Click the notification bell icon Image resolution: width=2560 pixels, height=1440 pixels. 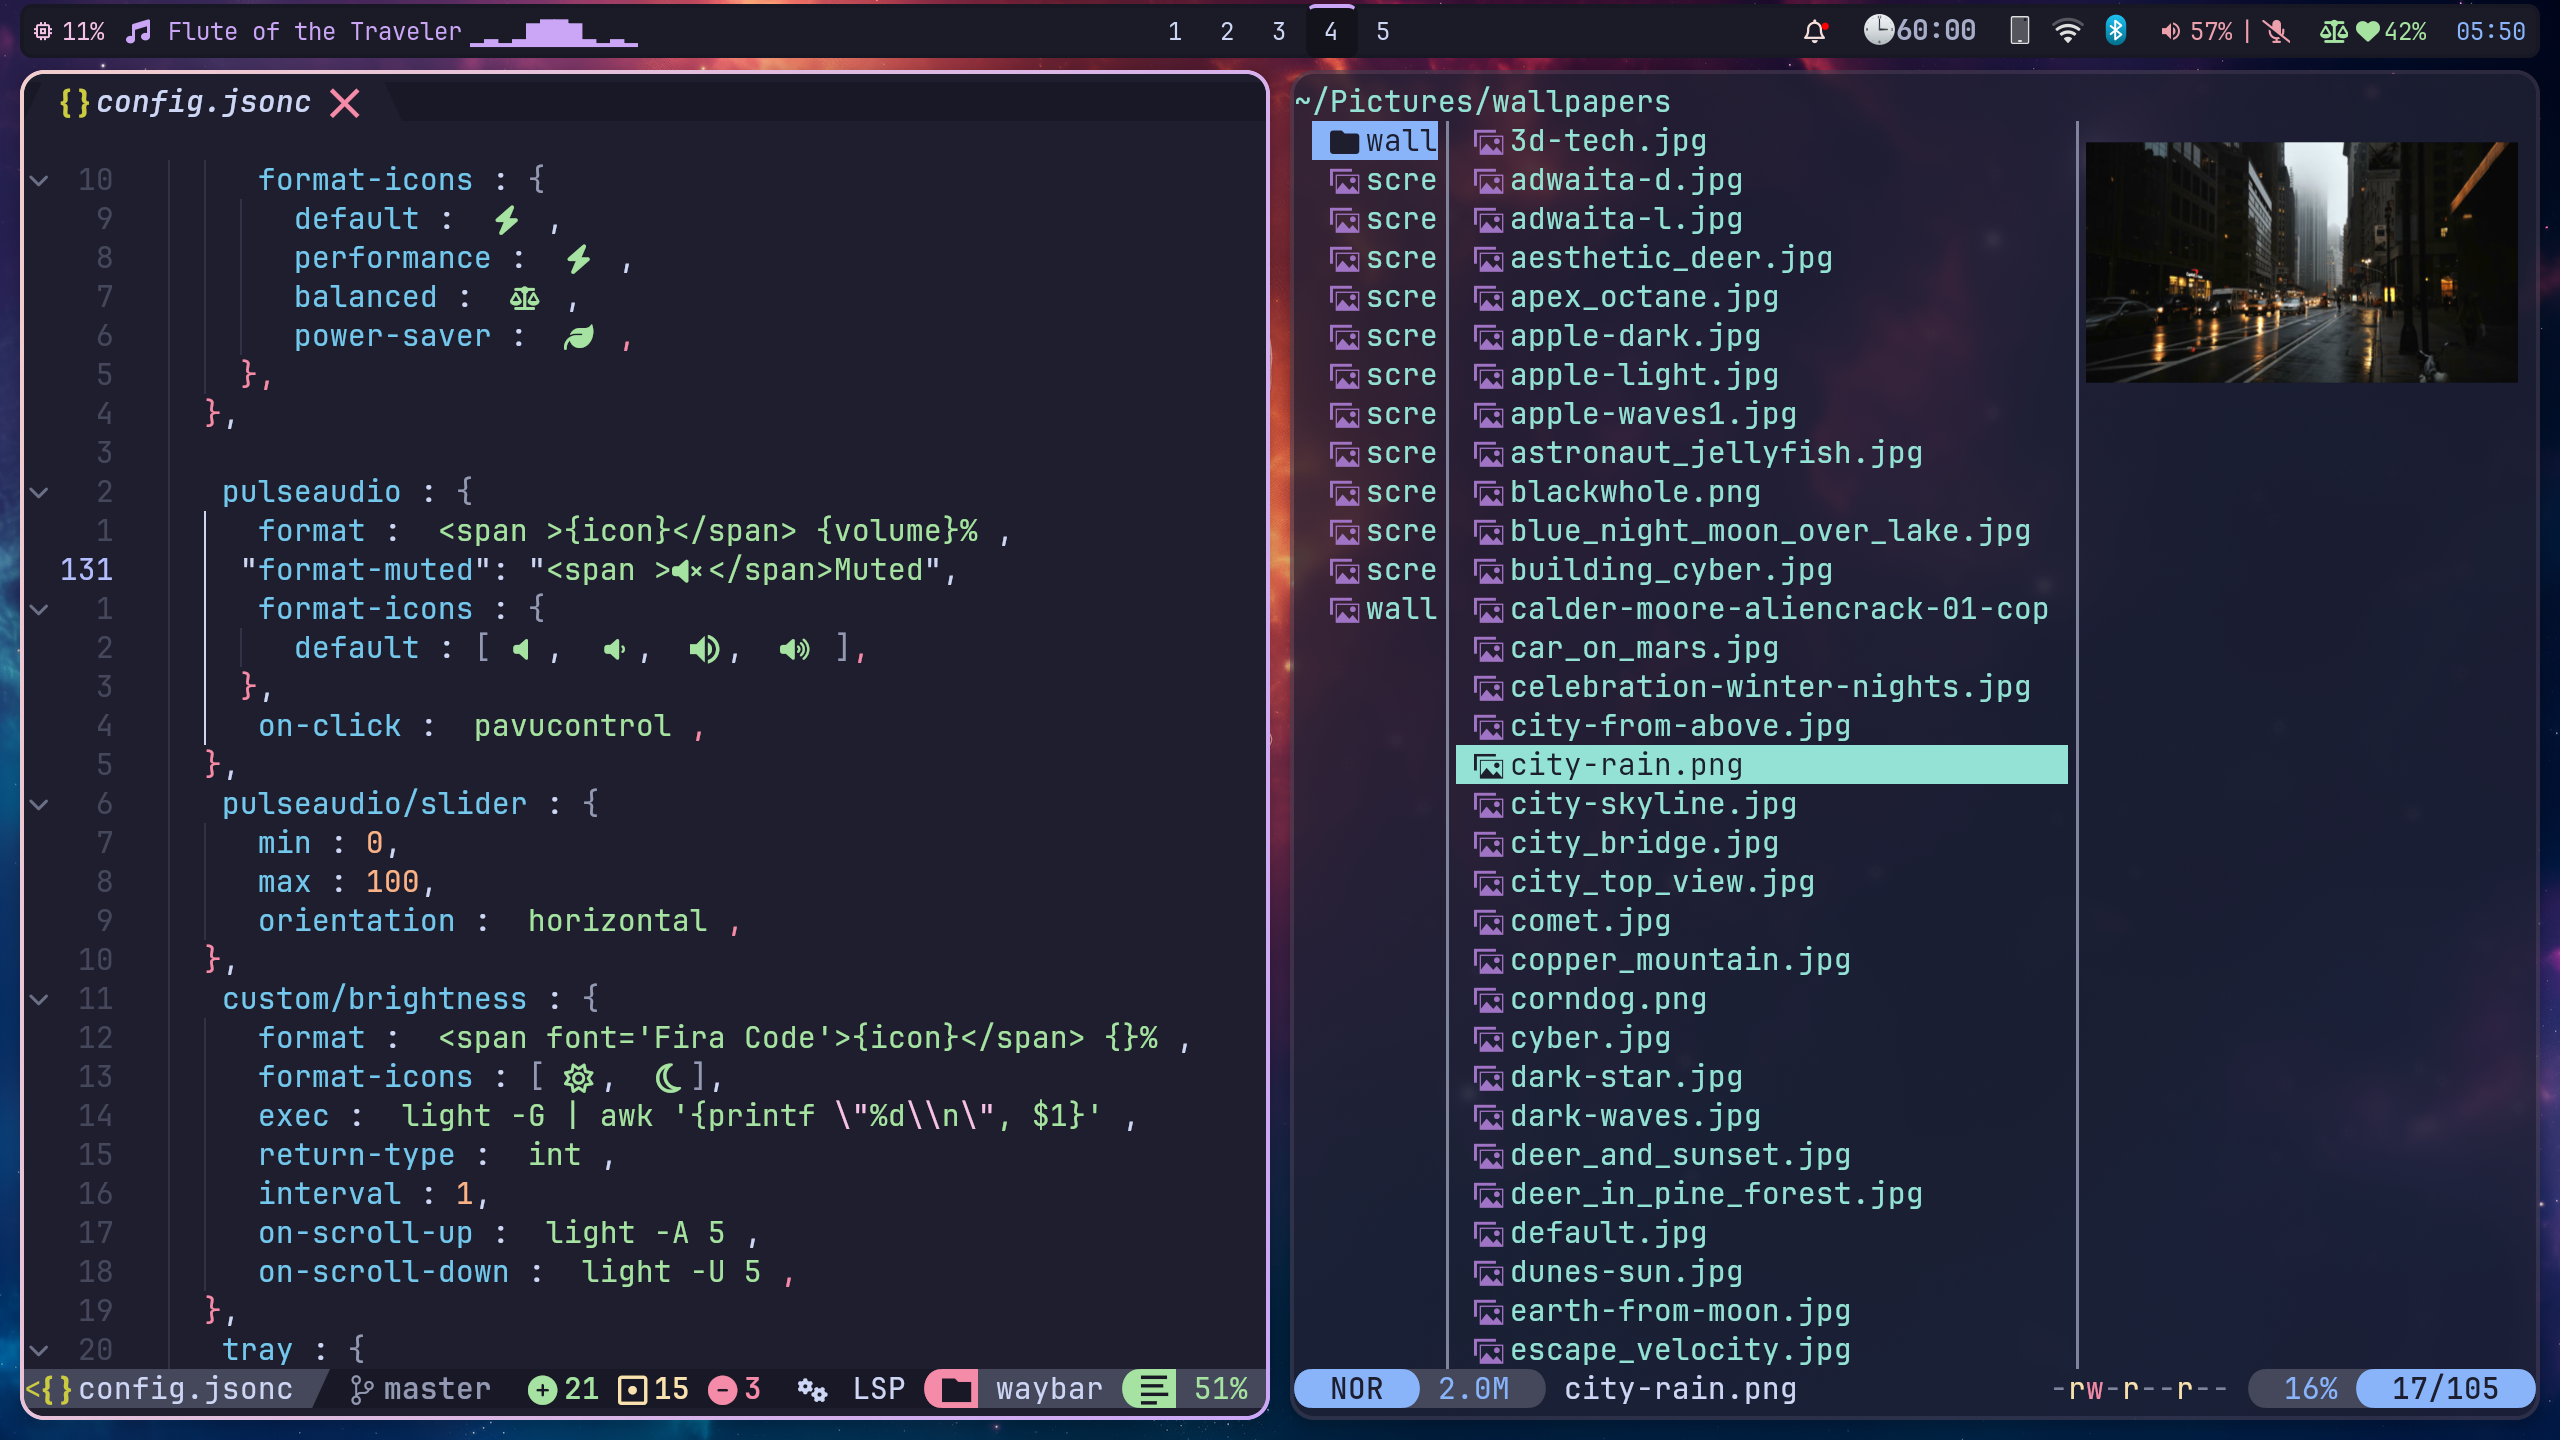[1815, 32]
